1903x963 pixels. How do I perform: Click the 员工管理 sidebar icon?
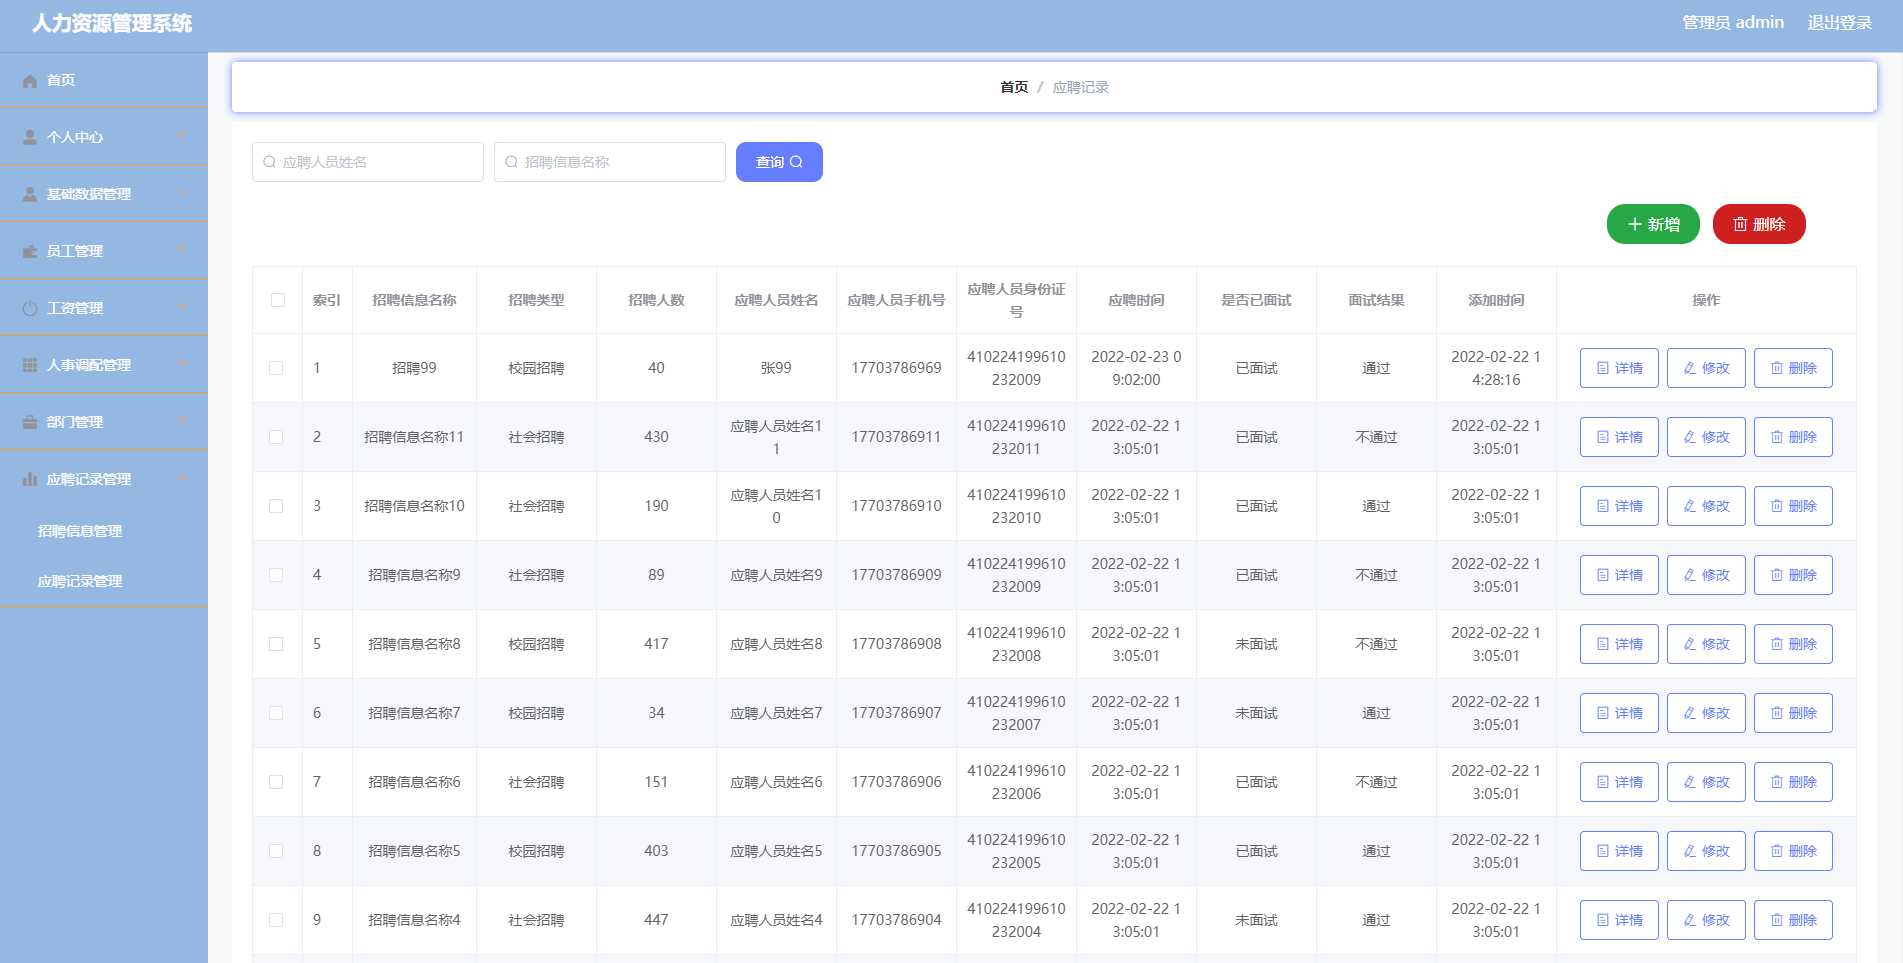[30, 252]
